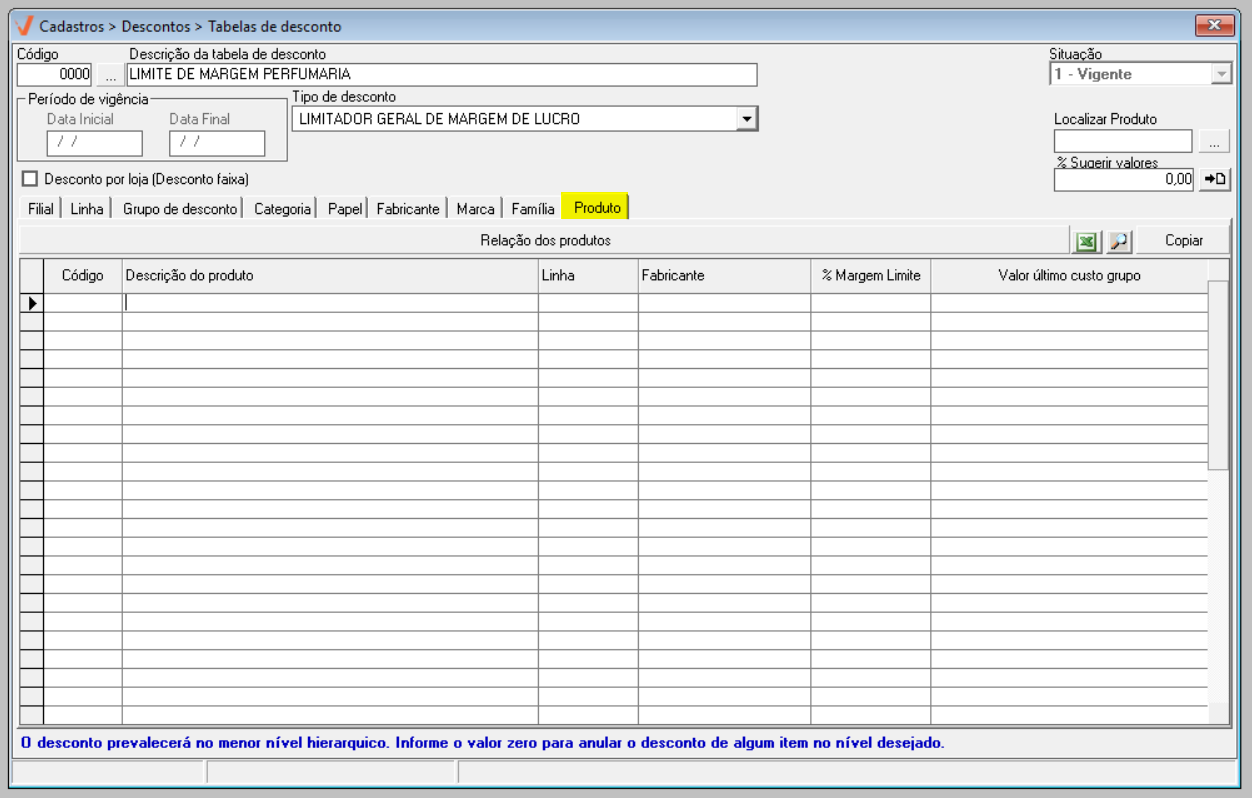1252x798 pixels.
Task: Open code lookup ellipsis button
Action: pos(110,75)
